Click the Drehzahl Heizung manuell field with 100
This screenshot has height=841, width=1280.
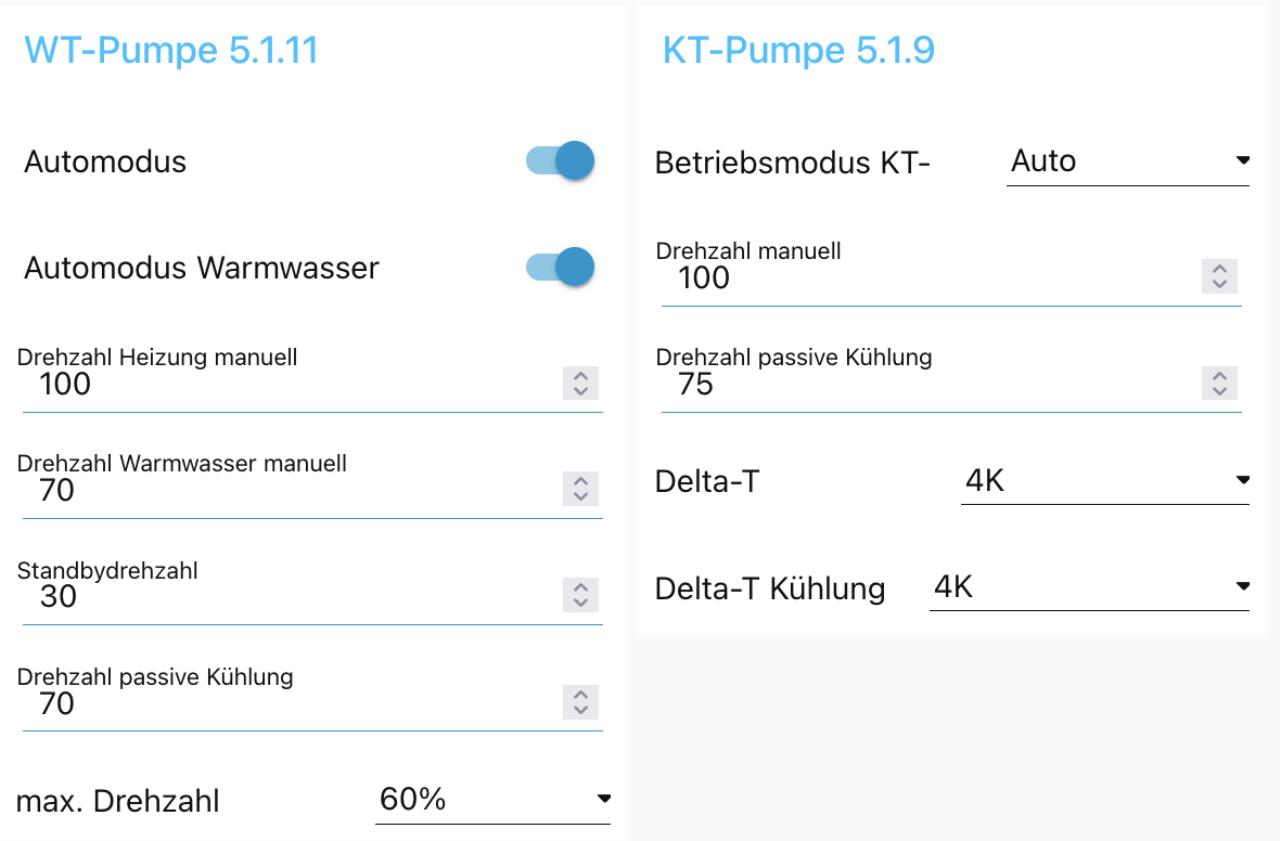312,384
